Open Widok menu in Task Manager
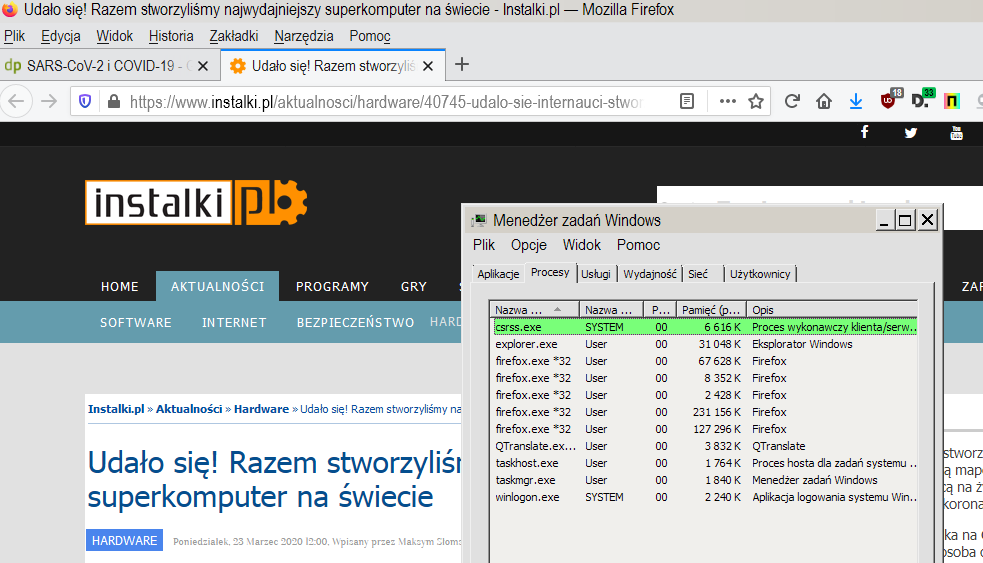 pyautogui.click(x=581, y=245)
